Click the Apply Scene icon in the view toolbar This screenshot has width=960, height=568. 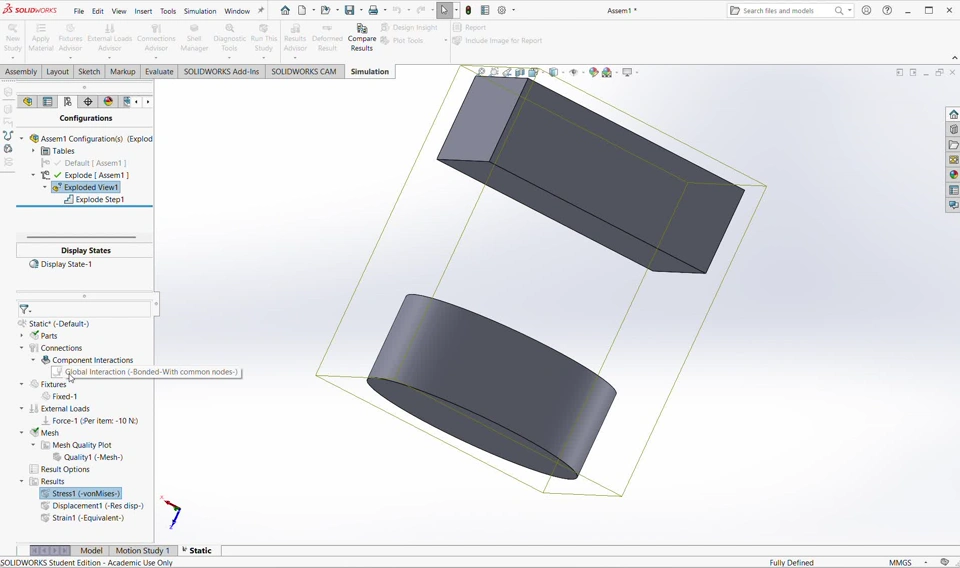tap(607, 72)
